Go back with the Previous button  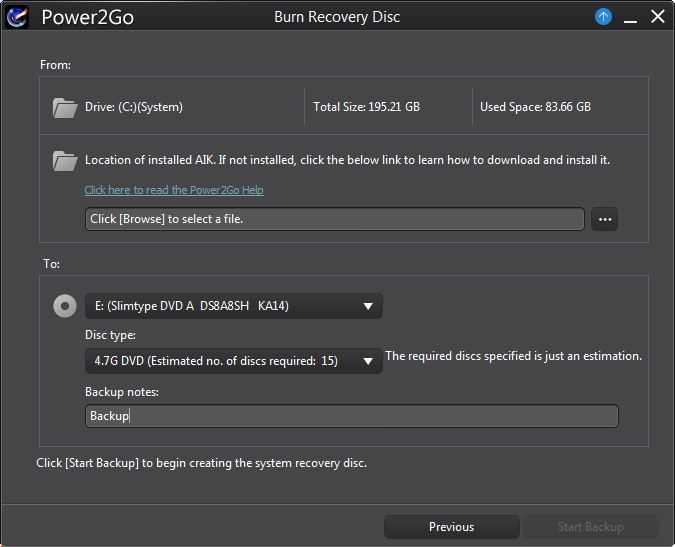[x=451, y=527]
